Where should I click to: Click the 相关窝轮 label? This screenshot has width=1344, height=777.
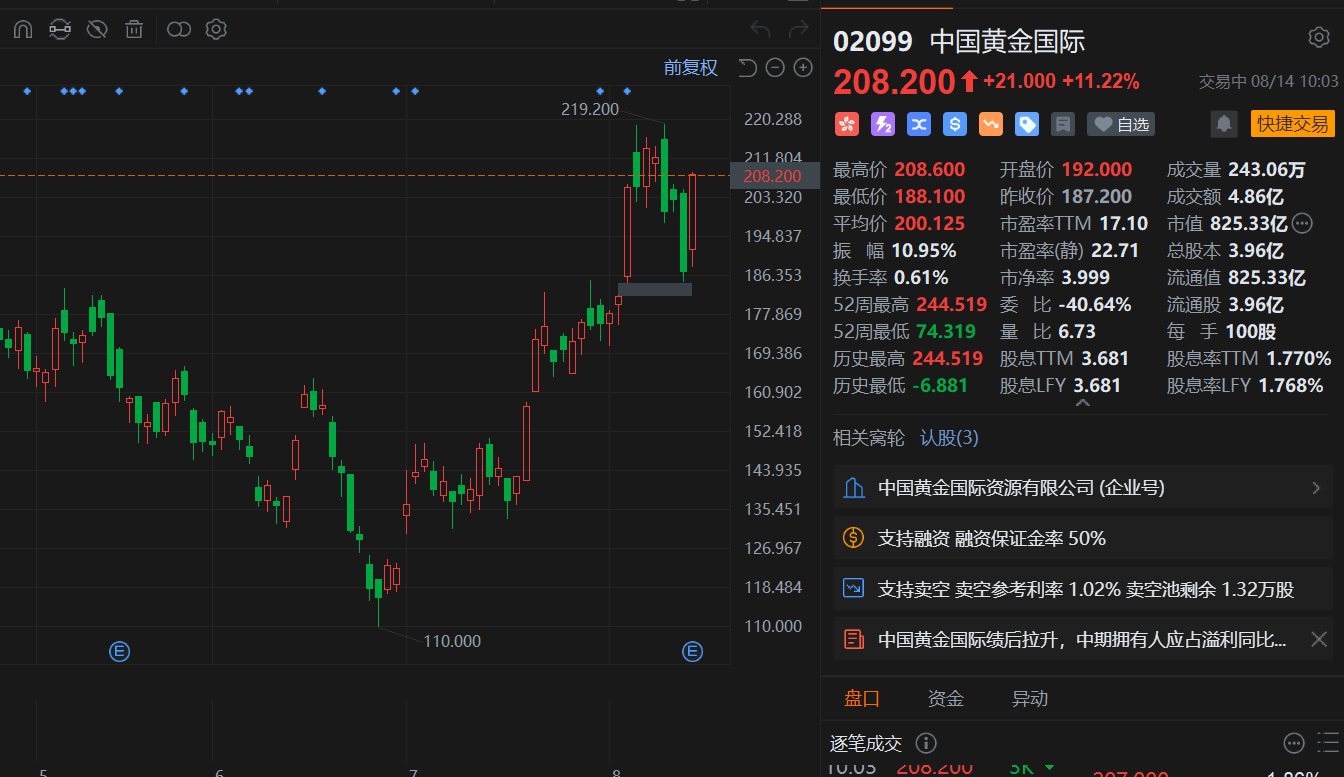click(x=869, y=438)
